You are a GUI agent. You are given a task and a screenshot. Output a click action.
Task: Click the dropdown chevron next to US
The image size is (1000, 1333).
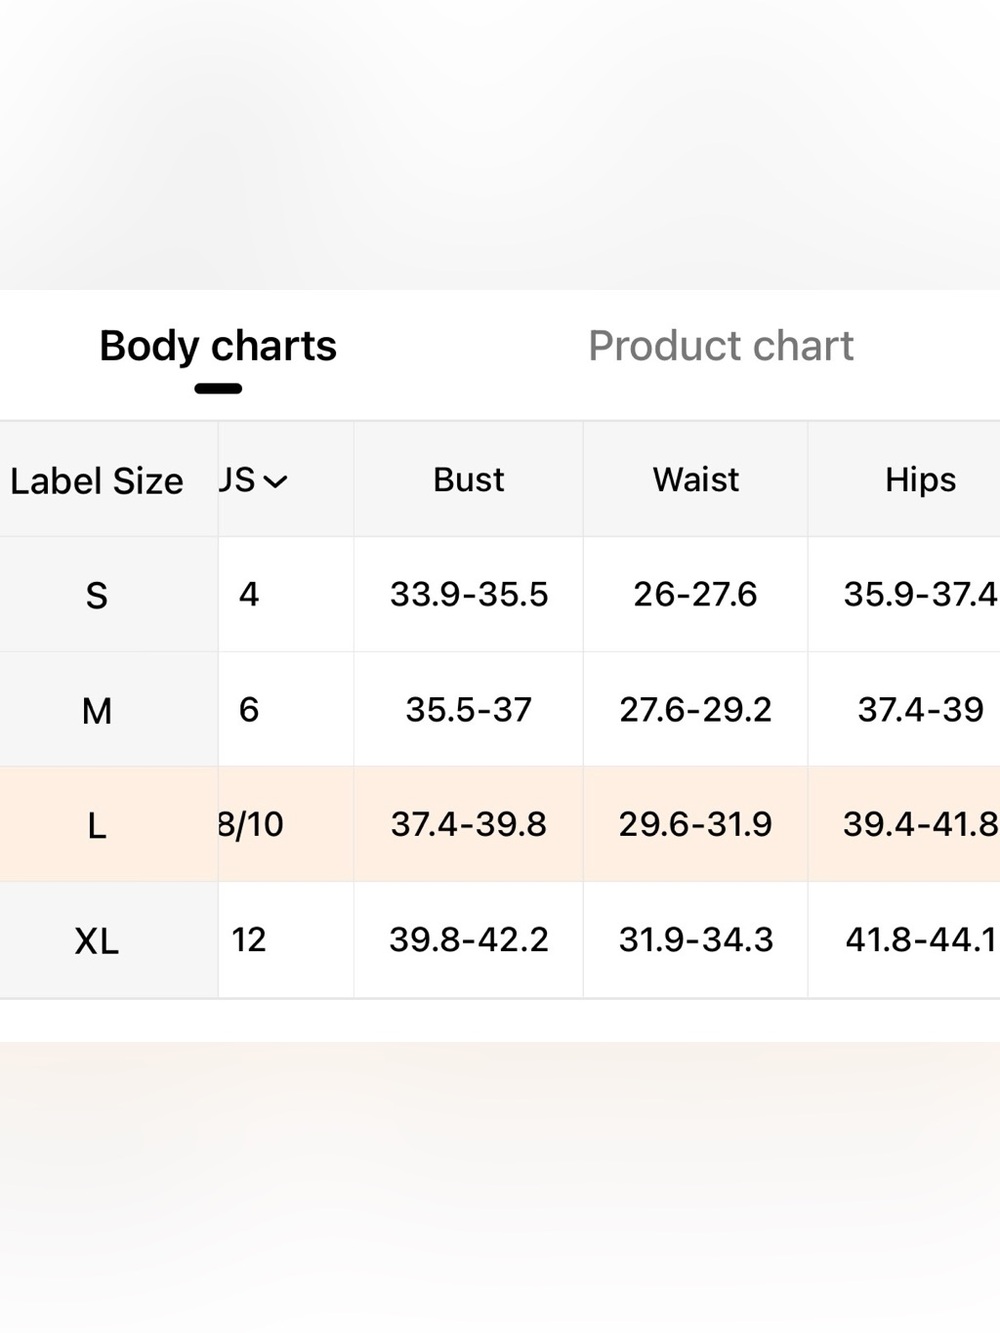[x=275, y=482]
